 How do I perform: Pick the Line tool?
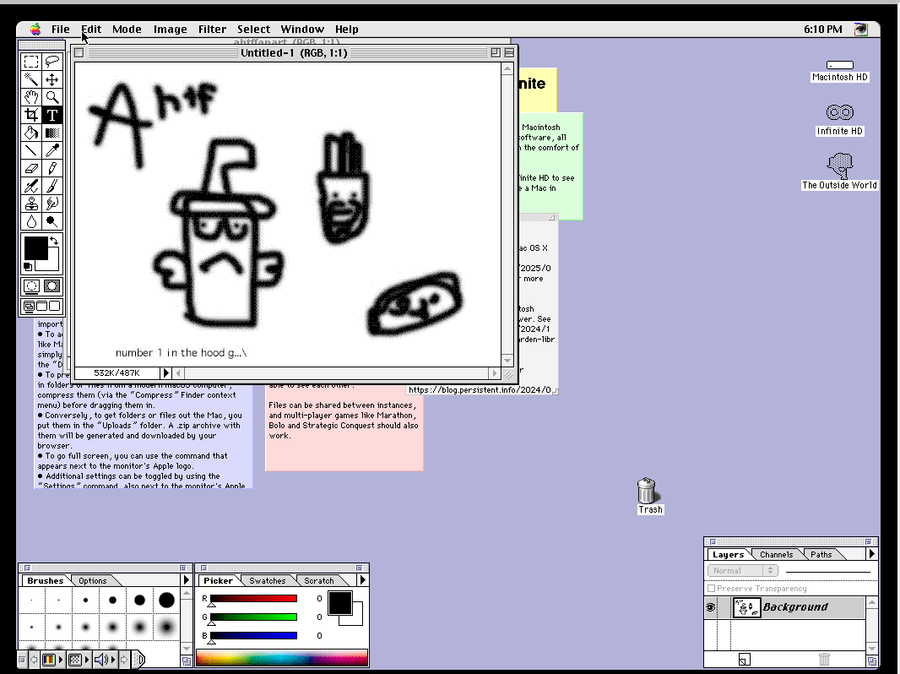[31, 150]
